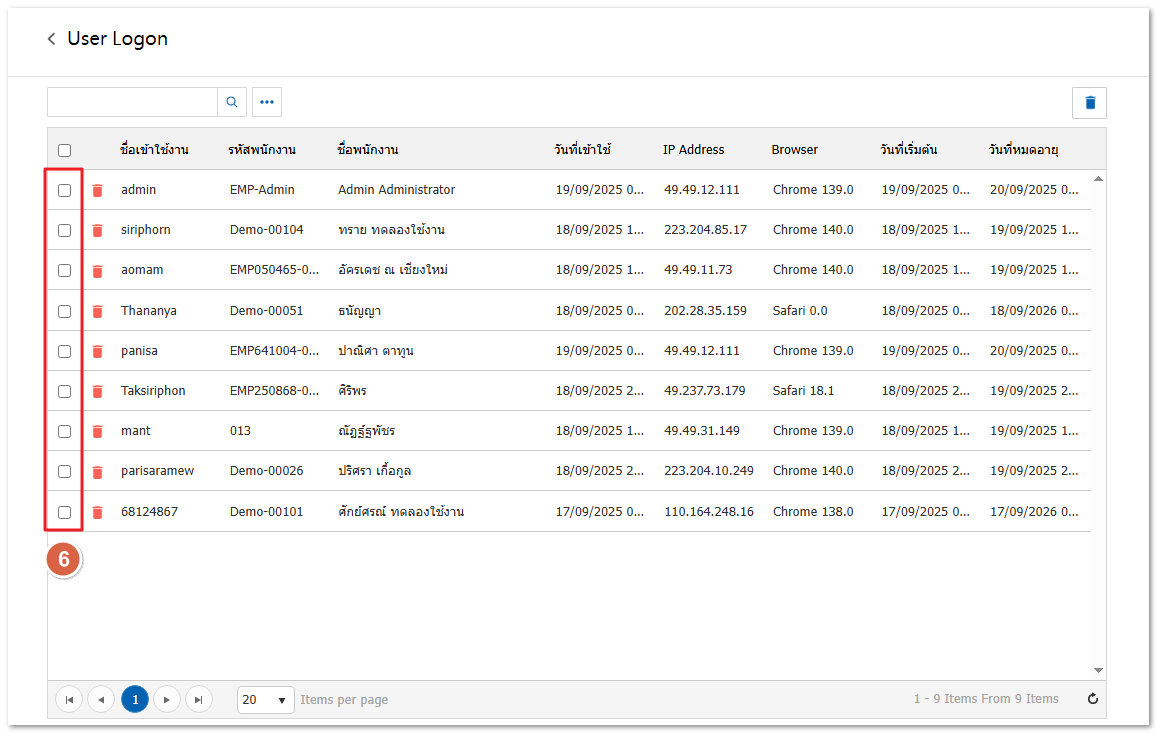The image size is (1157, 733).
Task: Toggle the select-all header checkbox
Action: [65, 150]
